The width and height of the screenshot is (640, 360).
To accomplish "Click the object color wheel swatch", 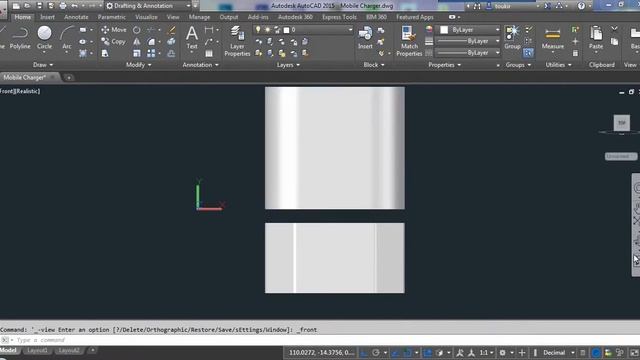I will 429,29.
